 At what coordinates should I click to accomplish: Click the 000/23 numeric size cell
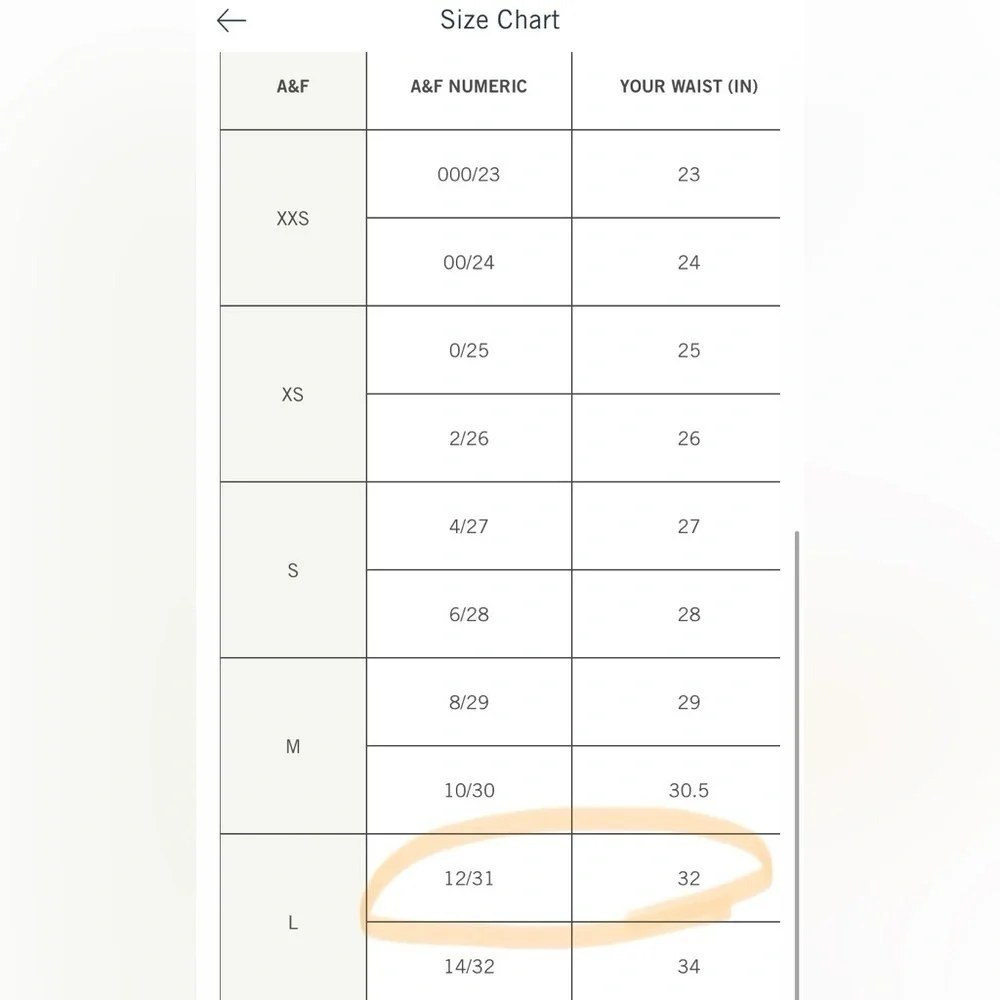pos(469,174)
